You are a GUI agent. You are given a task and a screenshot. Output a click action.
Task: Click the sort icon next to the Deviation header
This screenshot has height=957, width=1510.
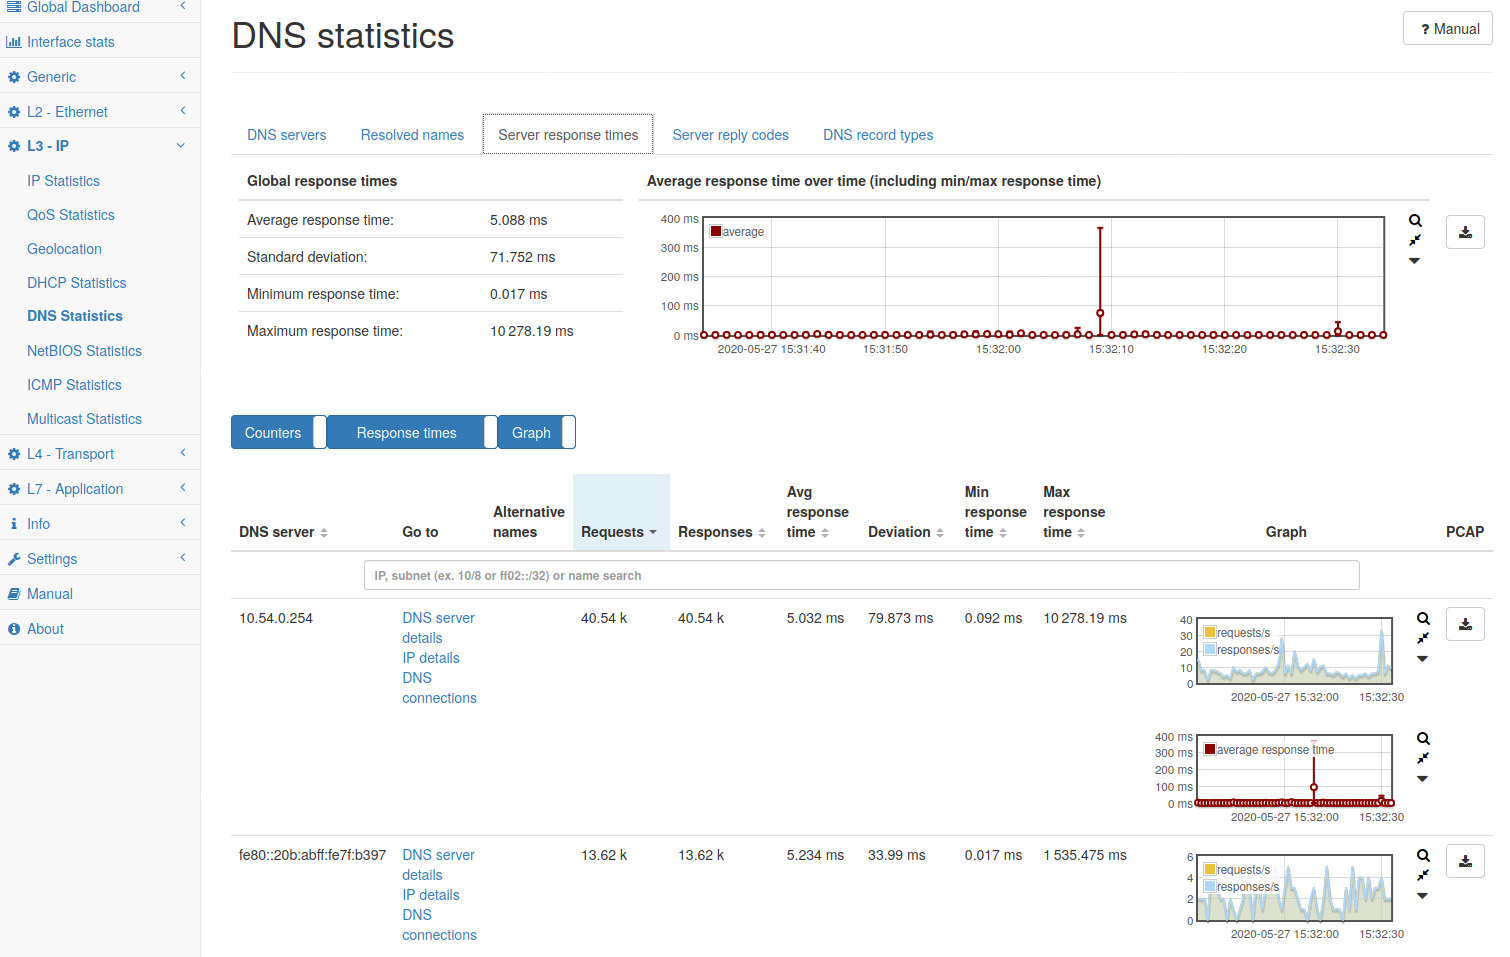[x=940, y=533]
